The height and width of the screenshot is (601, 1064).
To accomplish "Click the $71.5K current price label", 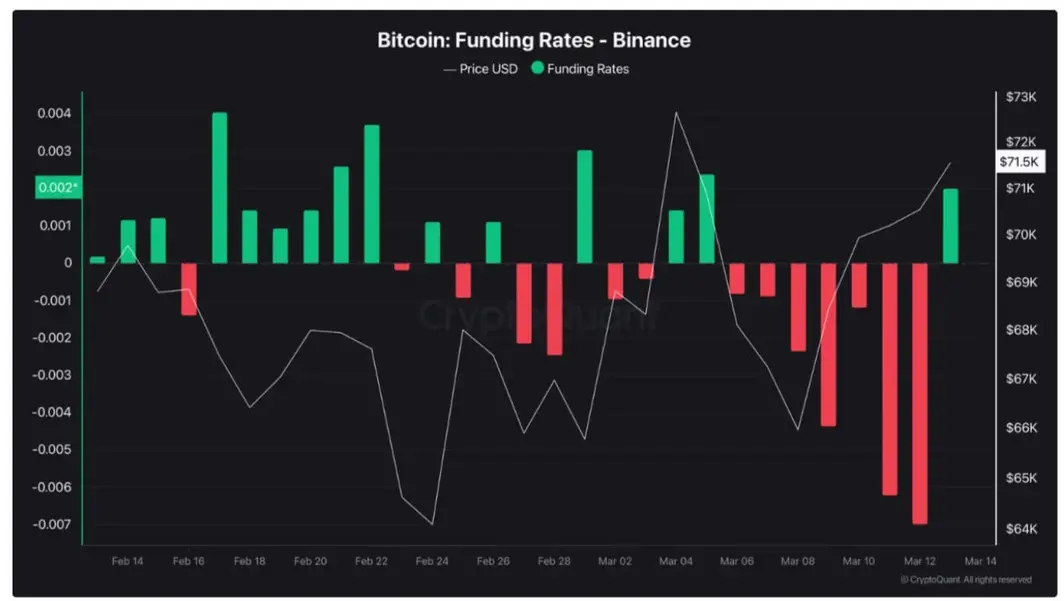I will click(x=1019, y=161).
